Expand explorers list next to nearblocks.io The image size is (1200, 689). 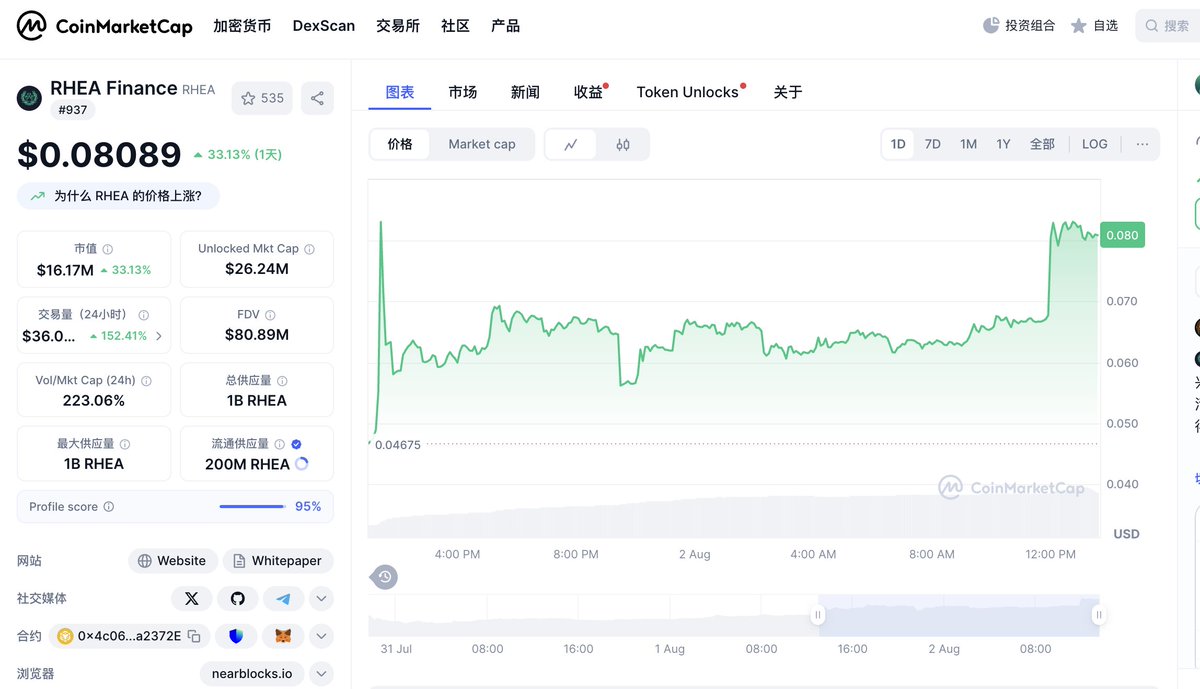click(321, 674)
